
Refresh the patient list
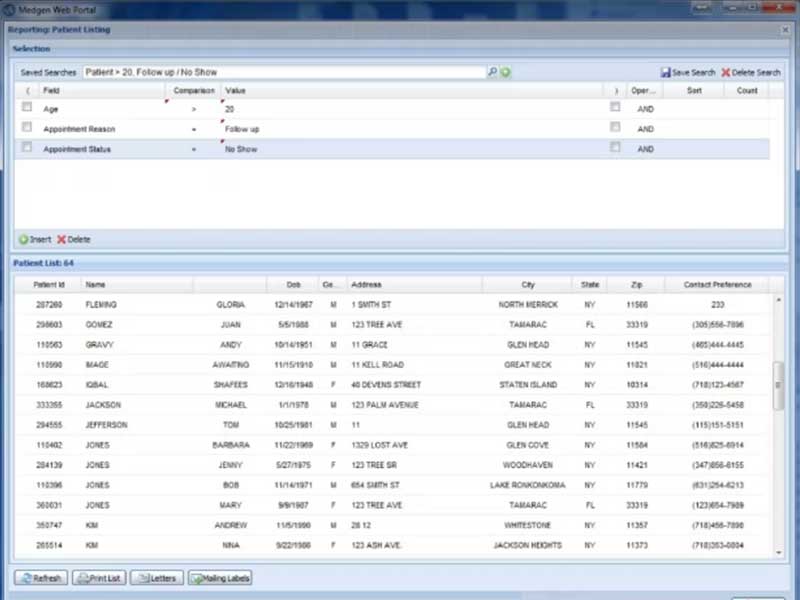click(x=40, y=578)
